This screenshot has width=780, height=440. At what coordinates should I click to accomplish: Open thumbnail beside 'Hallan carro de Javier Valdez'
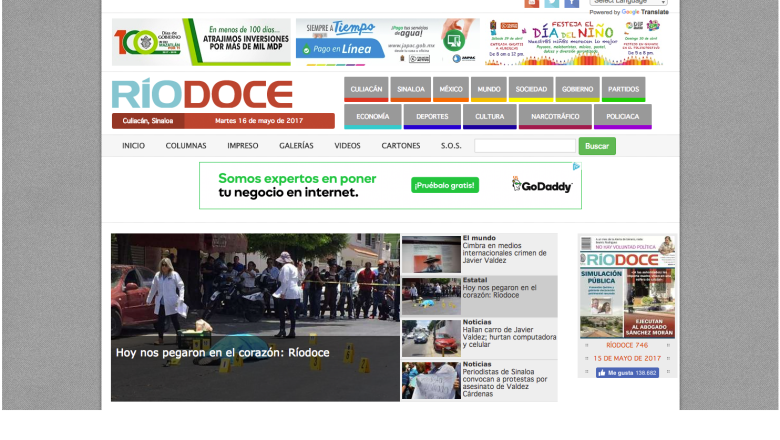point(431,339)
